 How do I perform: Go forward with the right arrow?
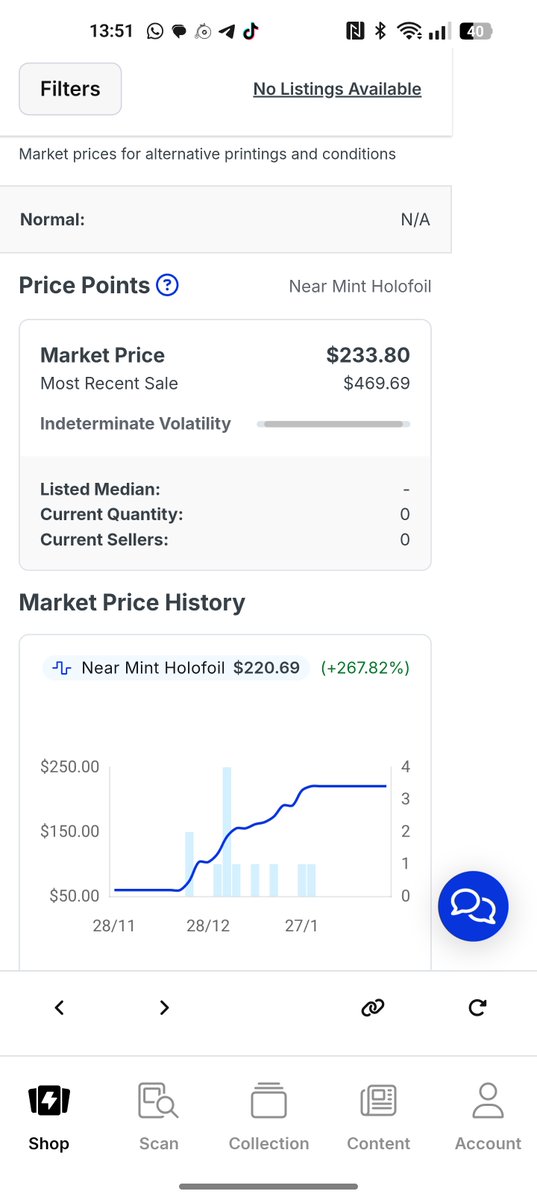tap(165, 1008)
